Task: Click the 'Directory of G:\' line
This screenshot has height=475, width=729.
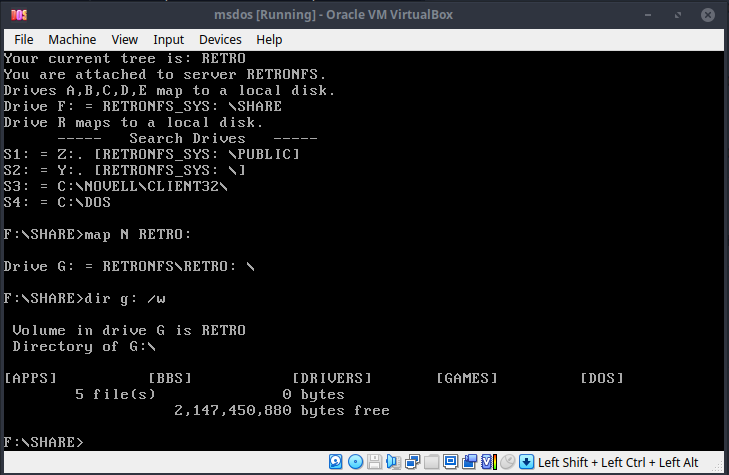Action: pyautogui.click(x=84, y=347)
